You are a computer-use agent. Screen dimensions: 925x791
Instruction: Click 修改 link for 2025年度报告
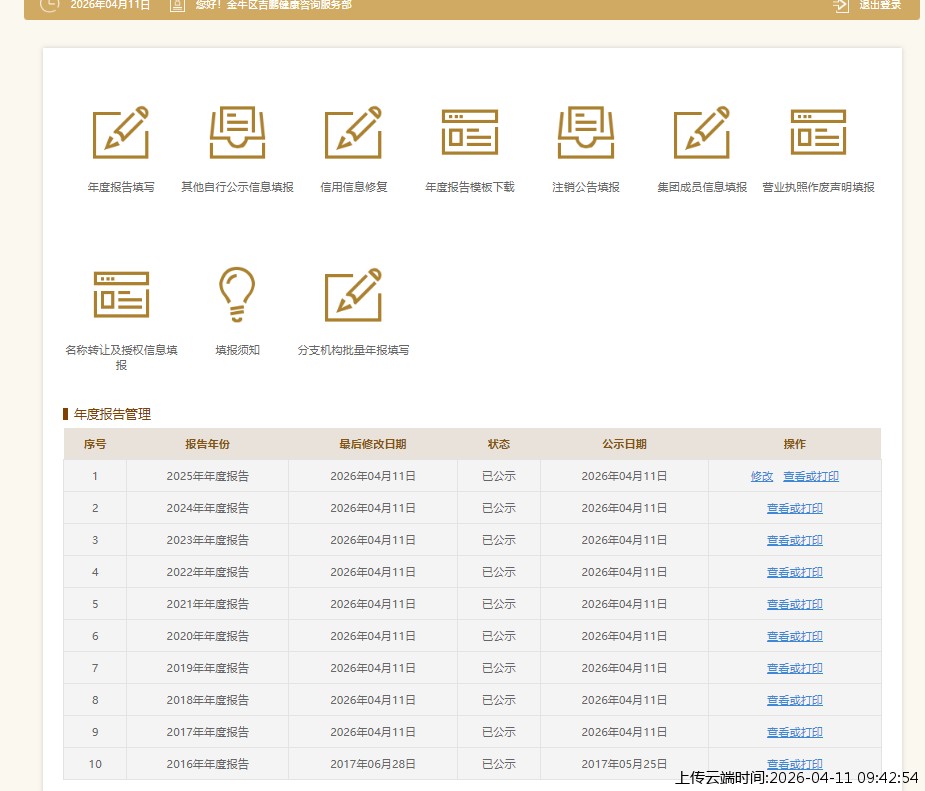click(x=762, y=476)
